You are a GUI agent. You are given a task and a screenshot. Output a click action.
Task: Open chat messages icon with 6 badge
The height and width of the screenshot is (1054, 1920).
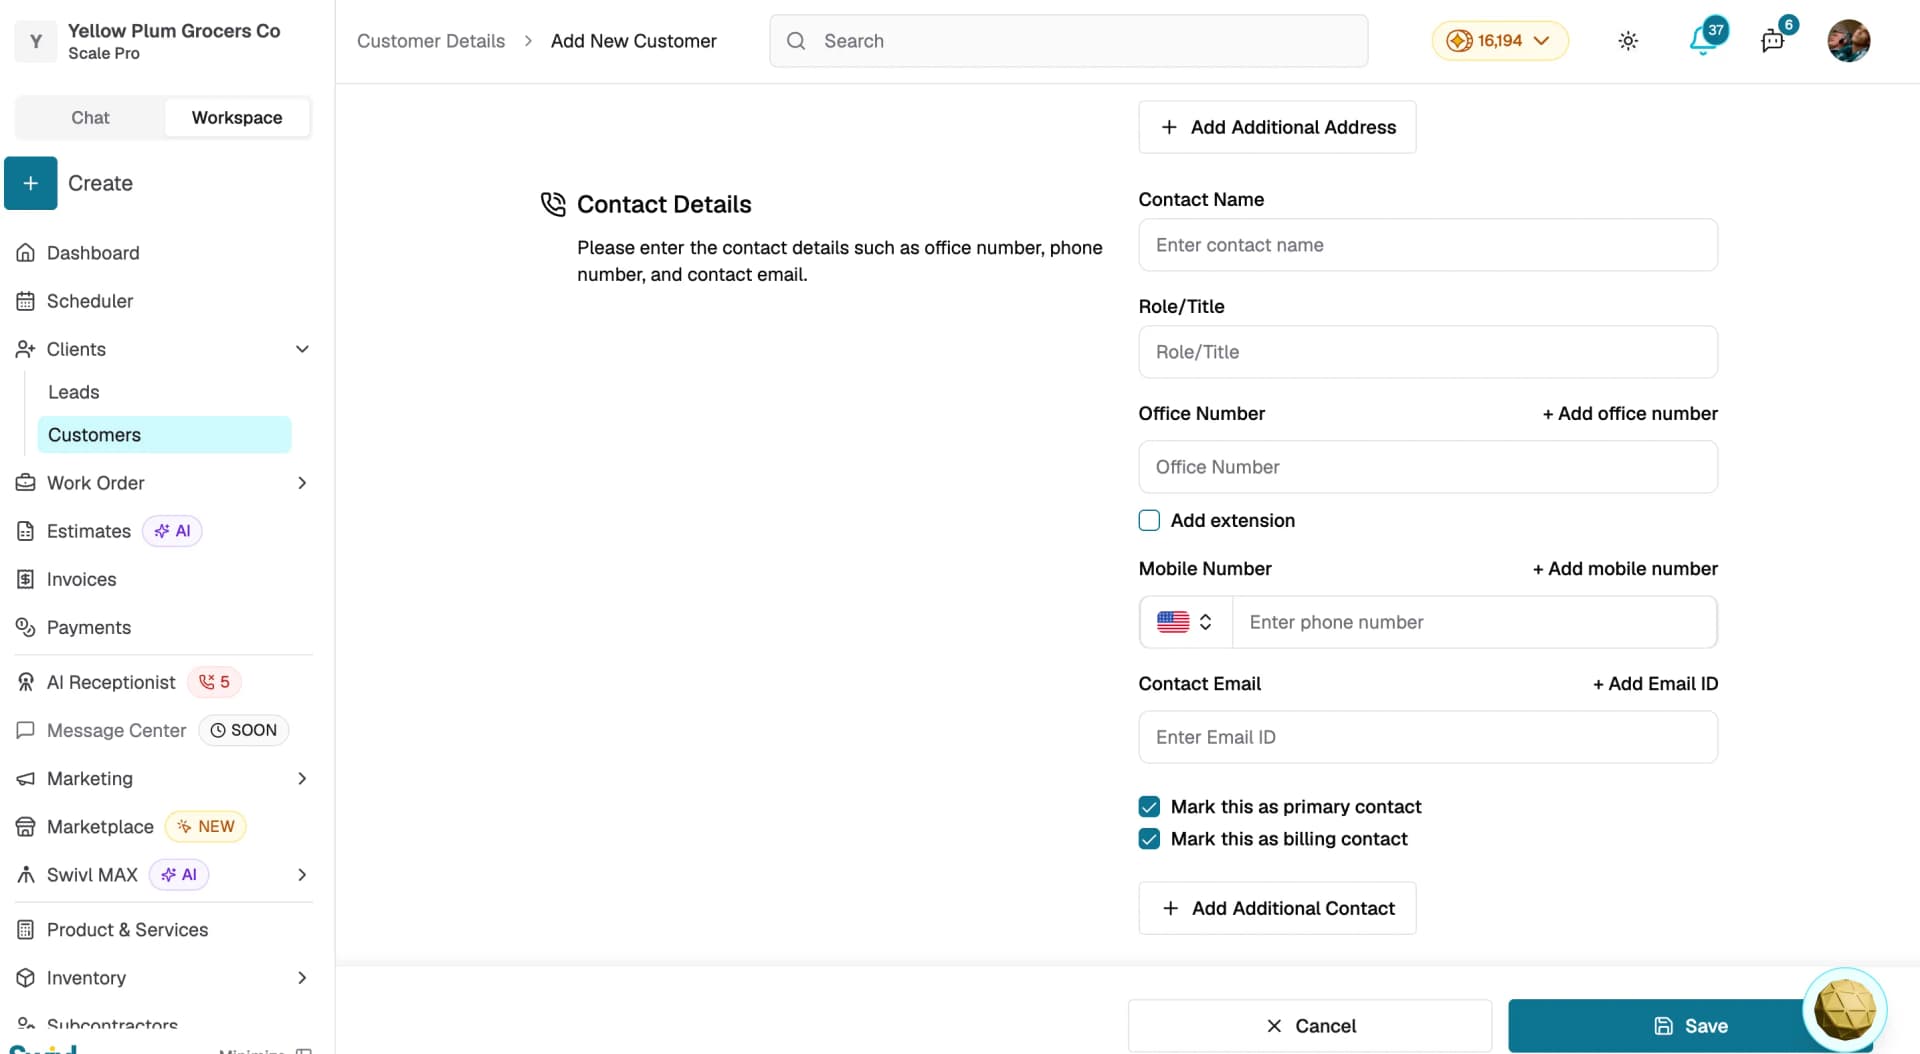point(1773,41)
